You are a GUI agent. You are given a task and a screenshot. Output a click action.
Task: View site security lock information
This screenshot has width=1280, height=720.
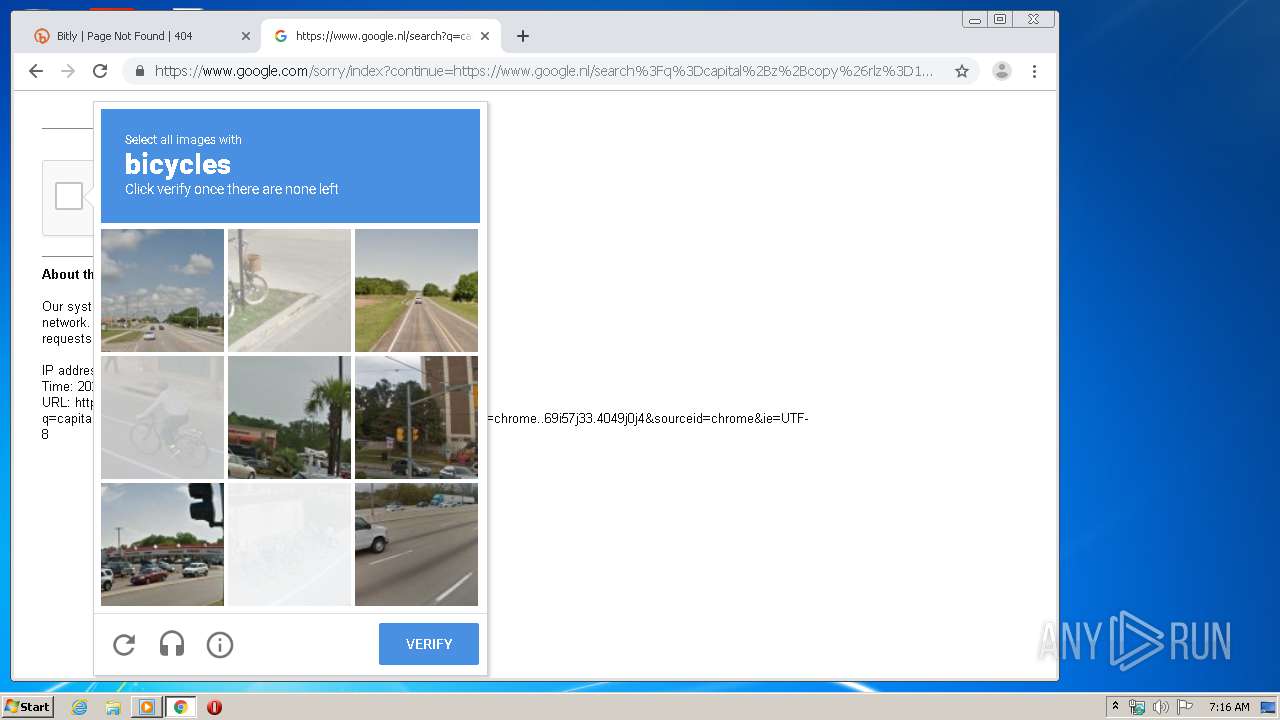[139, 71]
